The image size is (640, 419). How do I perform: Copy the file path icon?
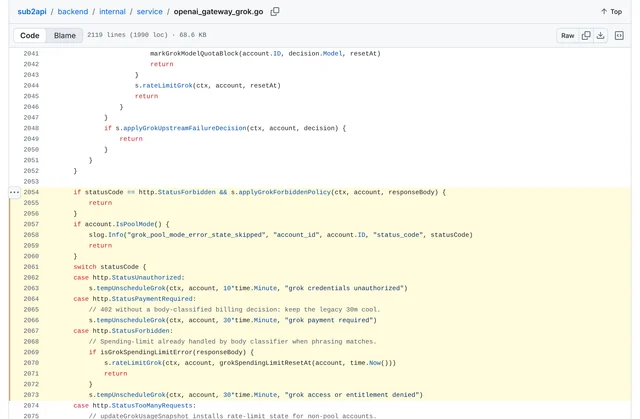(x=275, y=11)
